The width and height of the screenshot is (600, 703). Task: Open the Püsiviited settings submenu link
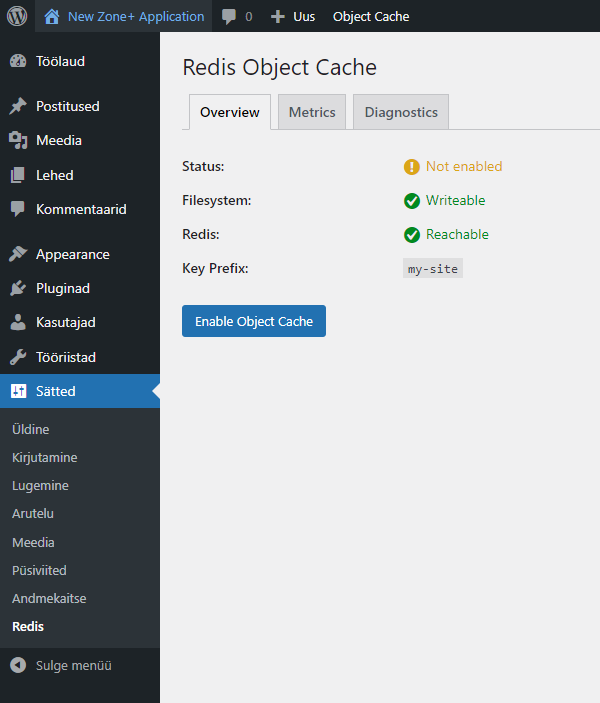39,570
